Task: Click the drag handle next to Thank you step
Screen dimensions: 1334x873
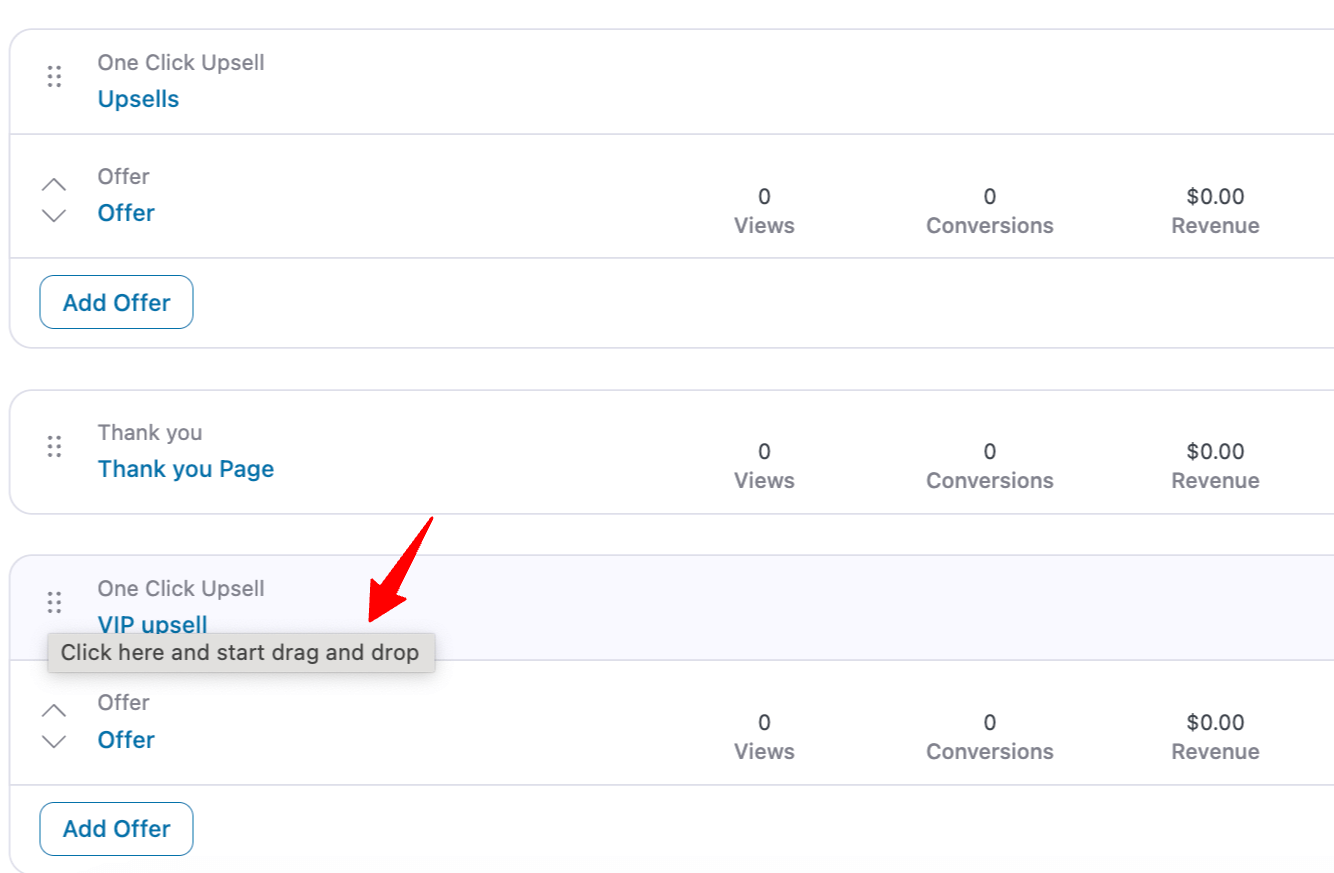Action: point(54,446)
